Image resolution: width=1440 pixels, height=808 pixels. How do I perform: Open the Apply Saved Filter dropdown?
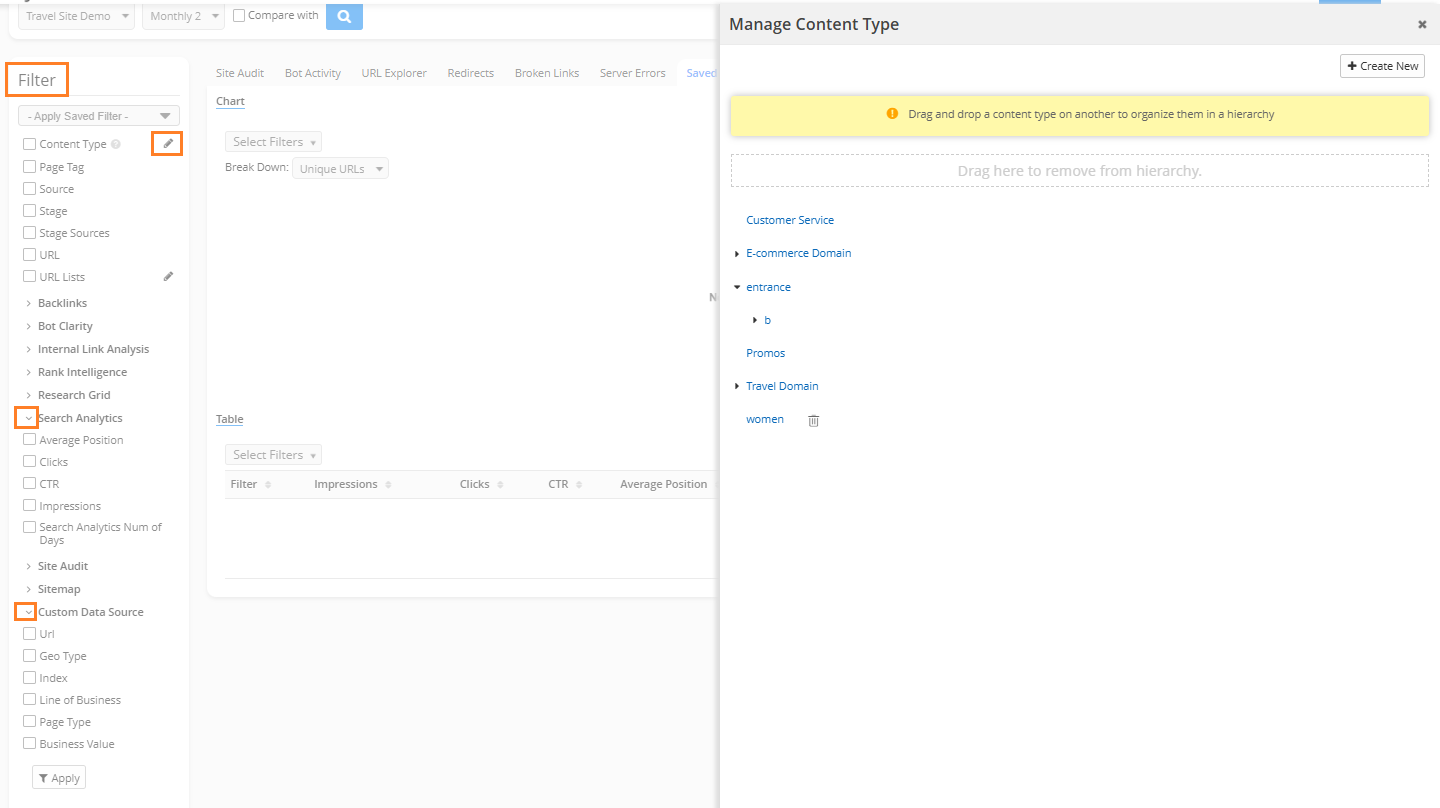coord(99,116)
